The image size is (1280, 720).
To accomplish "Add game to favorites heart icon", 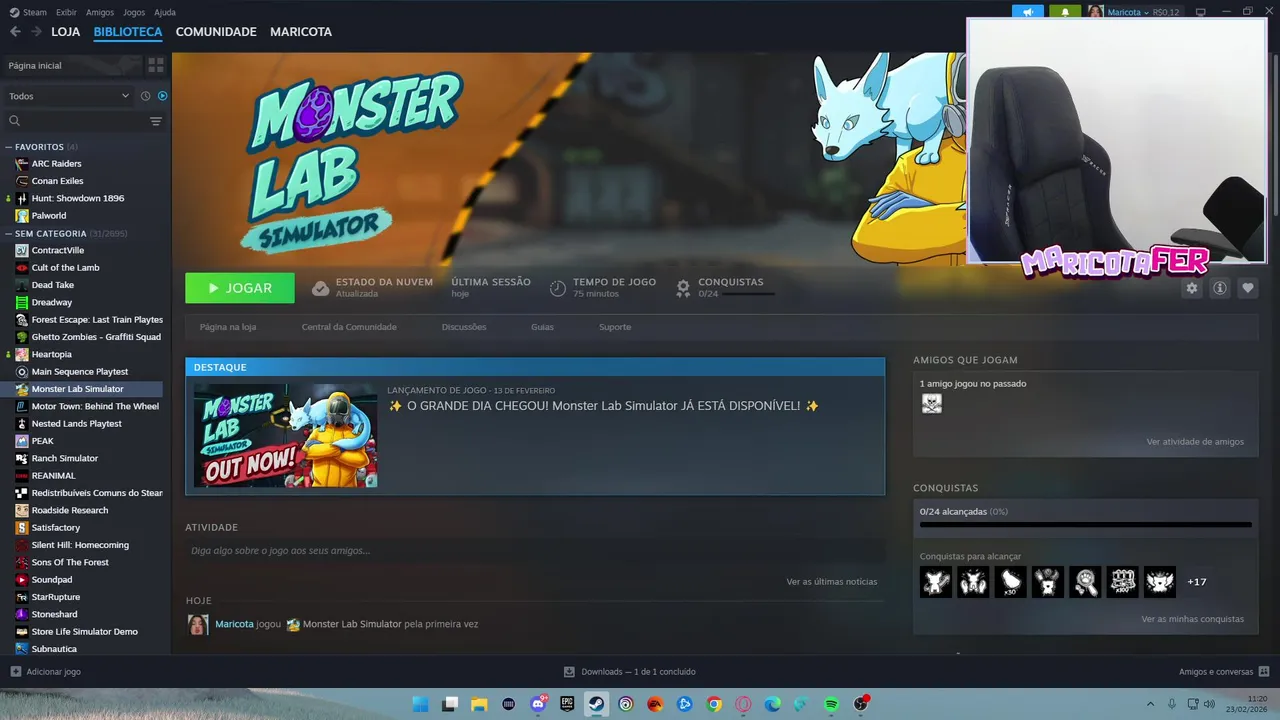I will 1248,288.
